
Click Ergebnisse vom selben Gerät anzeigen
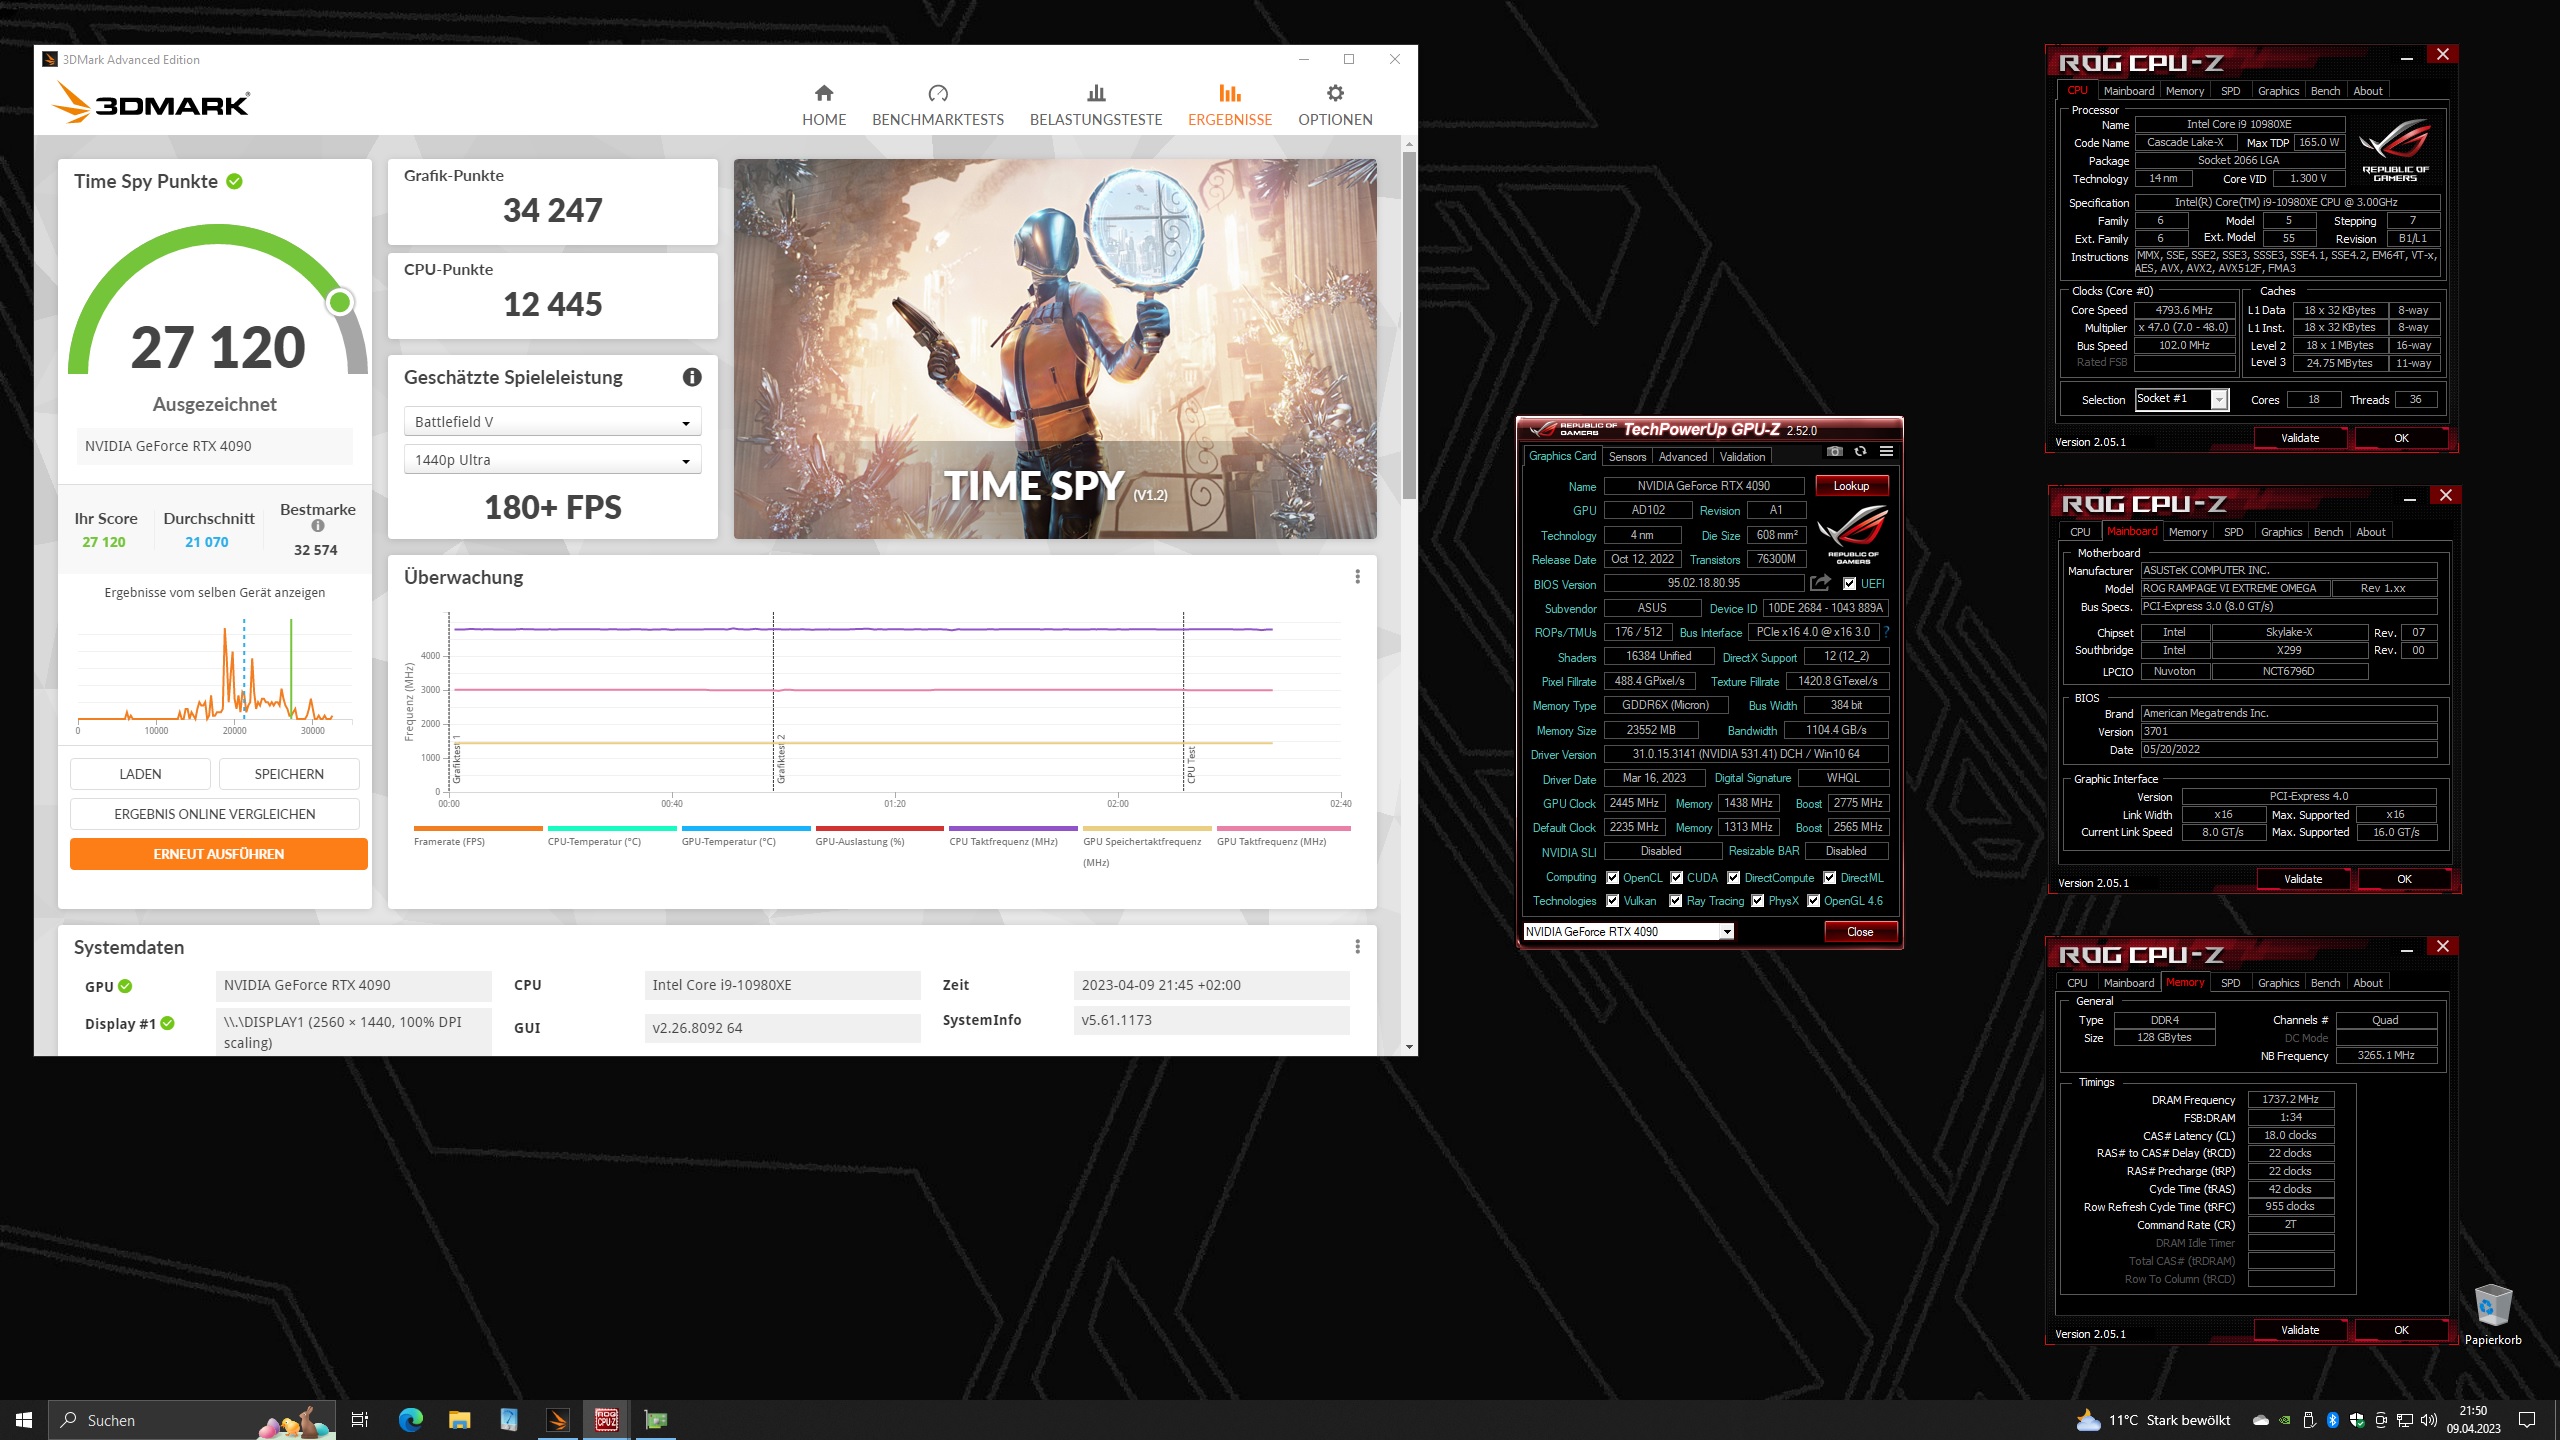click(x=214, y=592)
